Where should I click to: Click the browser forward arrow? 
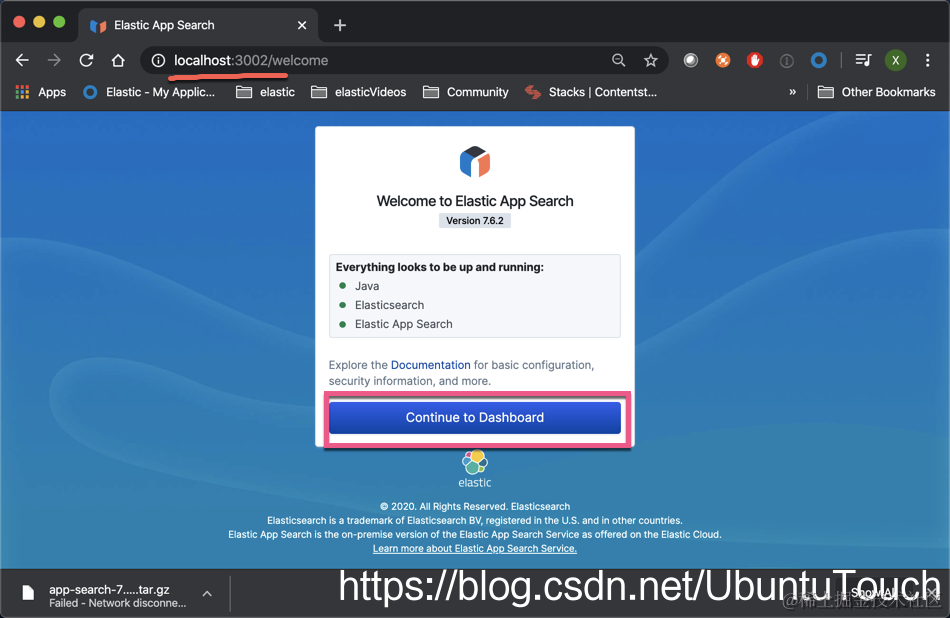coord(55,60)
